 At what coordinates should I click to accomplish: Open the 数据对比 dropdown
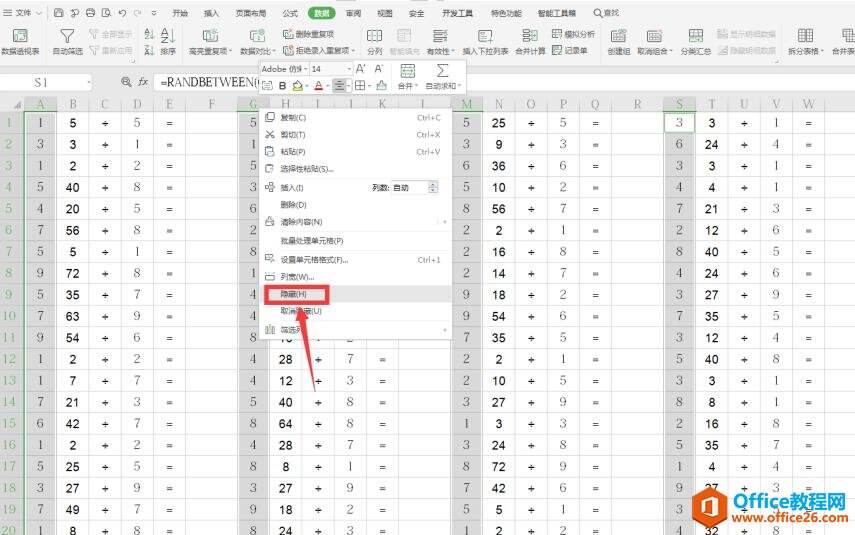click(257, 42)
